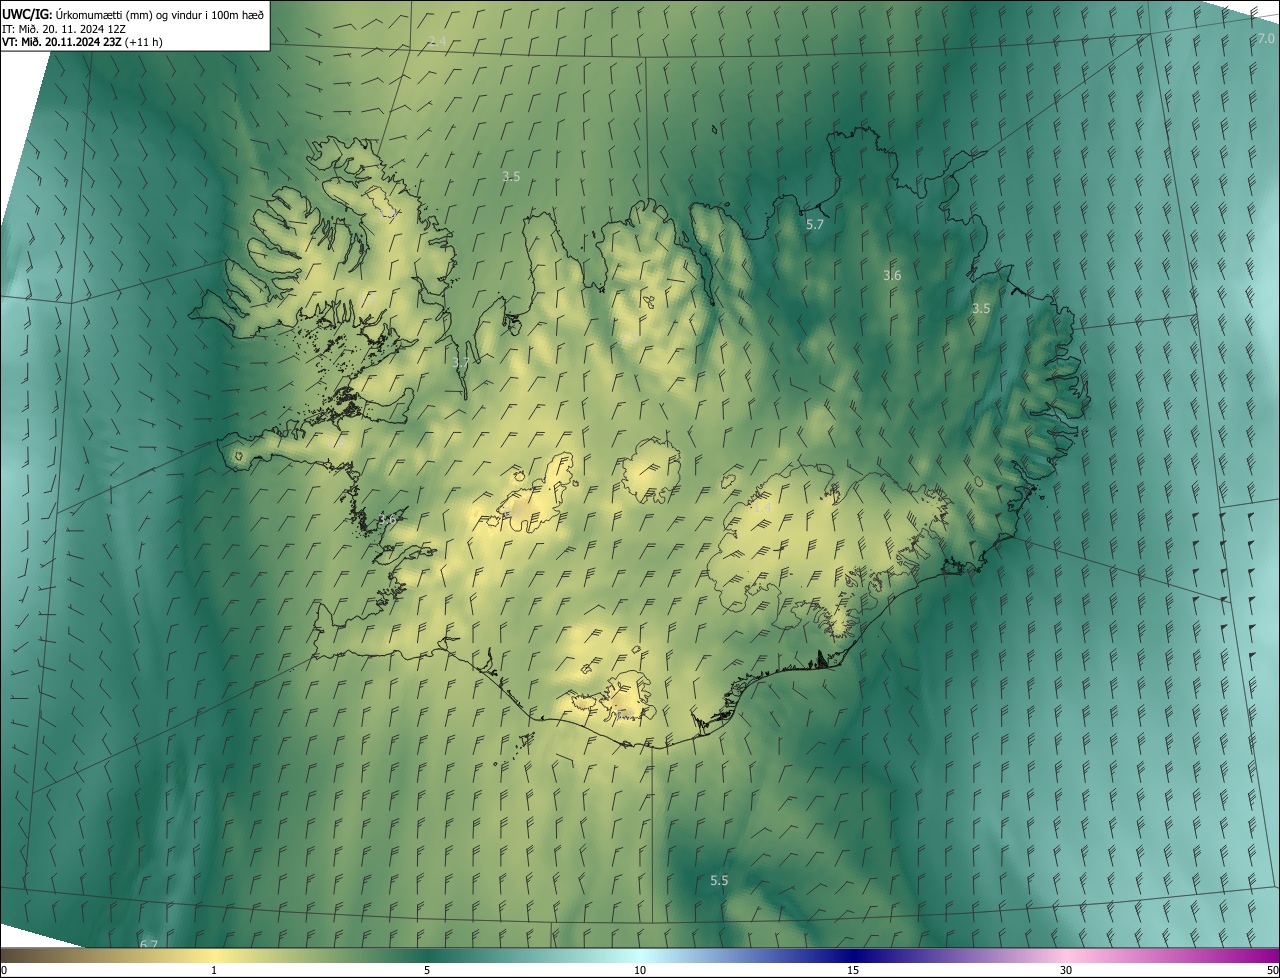Click the "3.6" value label on the west coast

pos(388,520)
